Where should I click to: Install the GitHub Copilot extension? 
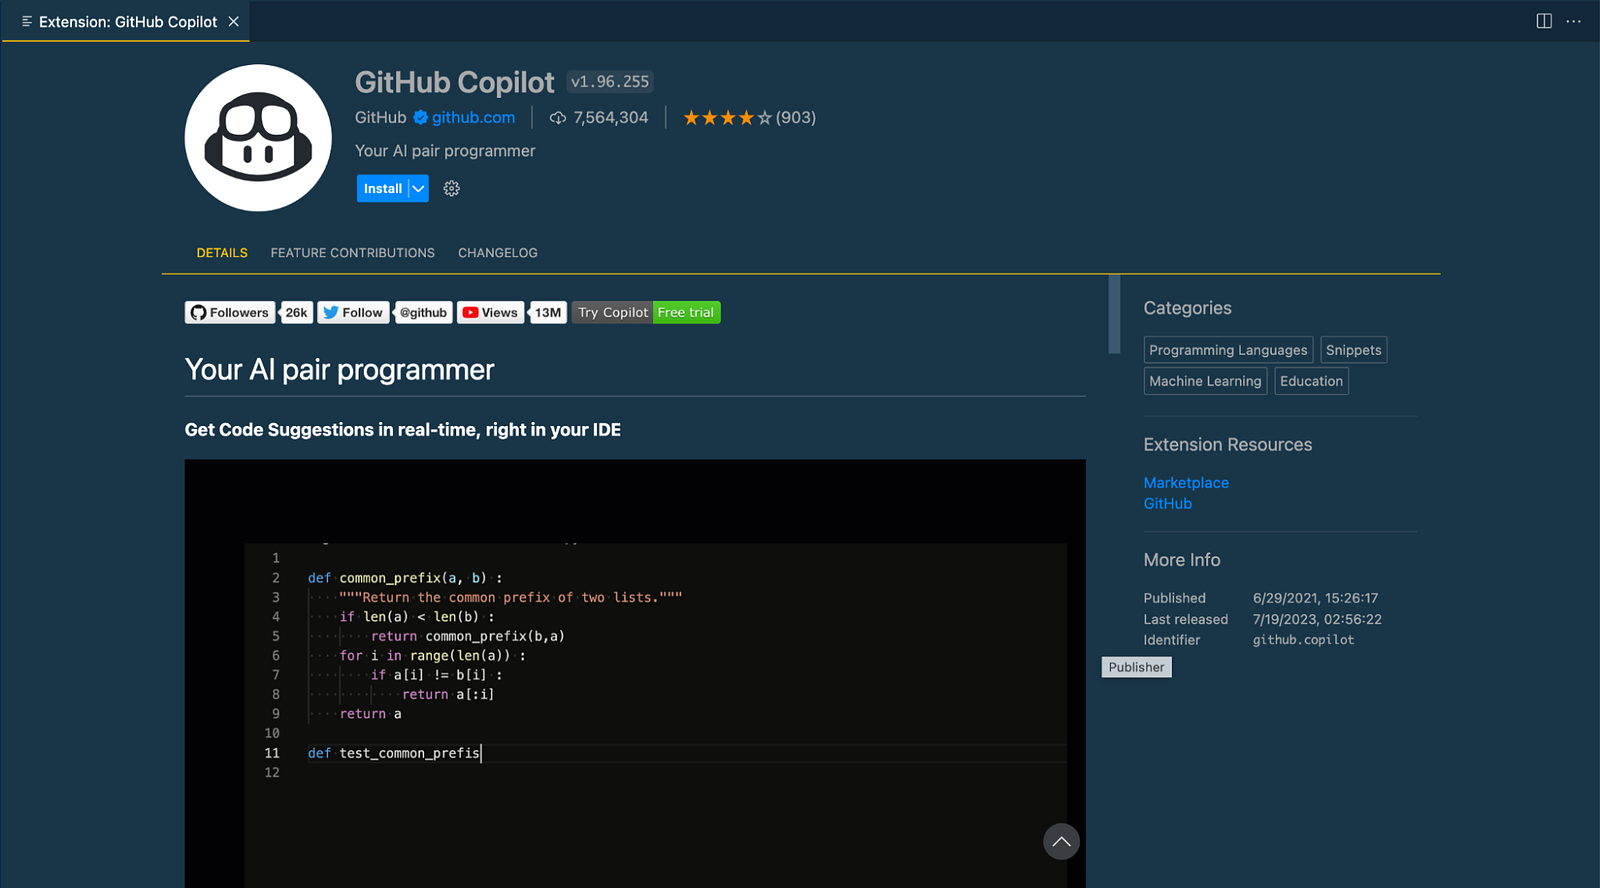click(382, 189)
